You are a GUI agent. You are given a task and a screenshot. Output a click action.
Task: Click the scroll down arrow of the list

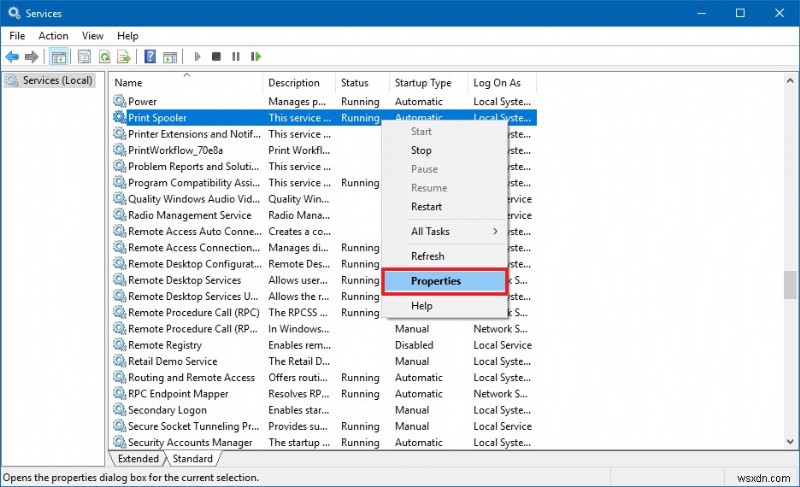[x=790, y=442]
